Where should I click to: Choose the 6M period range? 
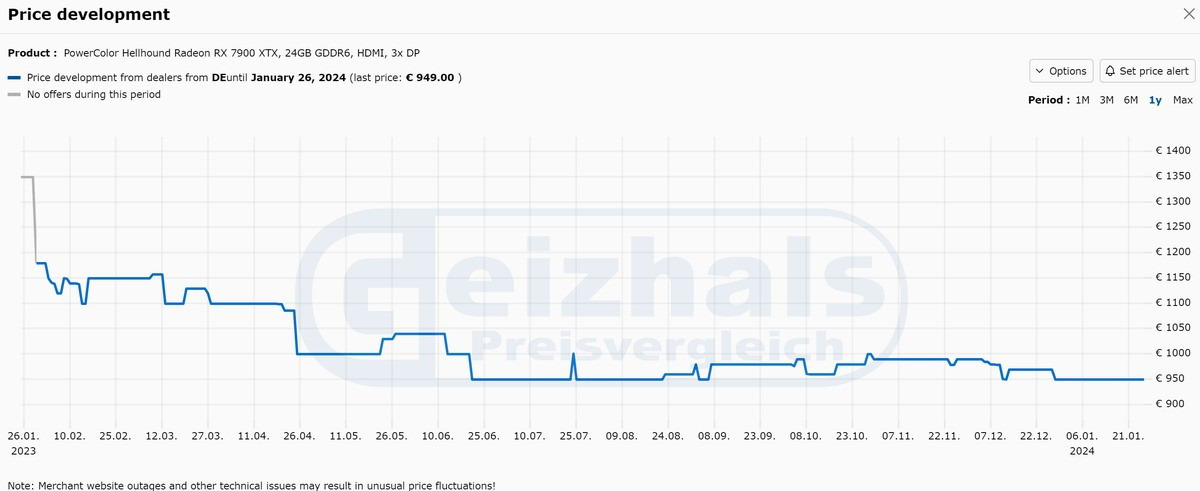click(x=1131, y=100)
